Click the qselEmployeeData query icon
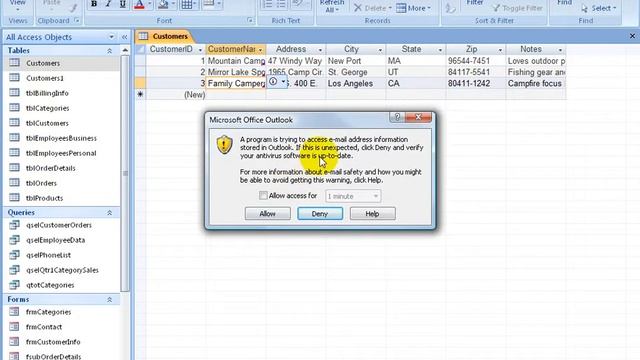 tap(14, 240)
